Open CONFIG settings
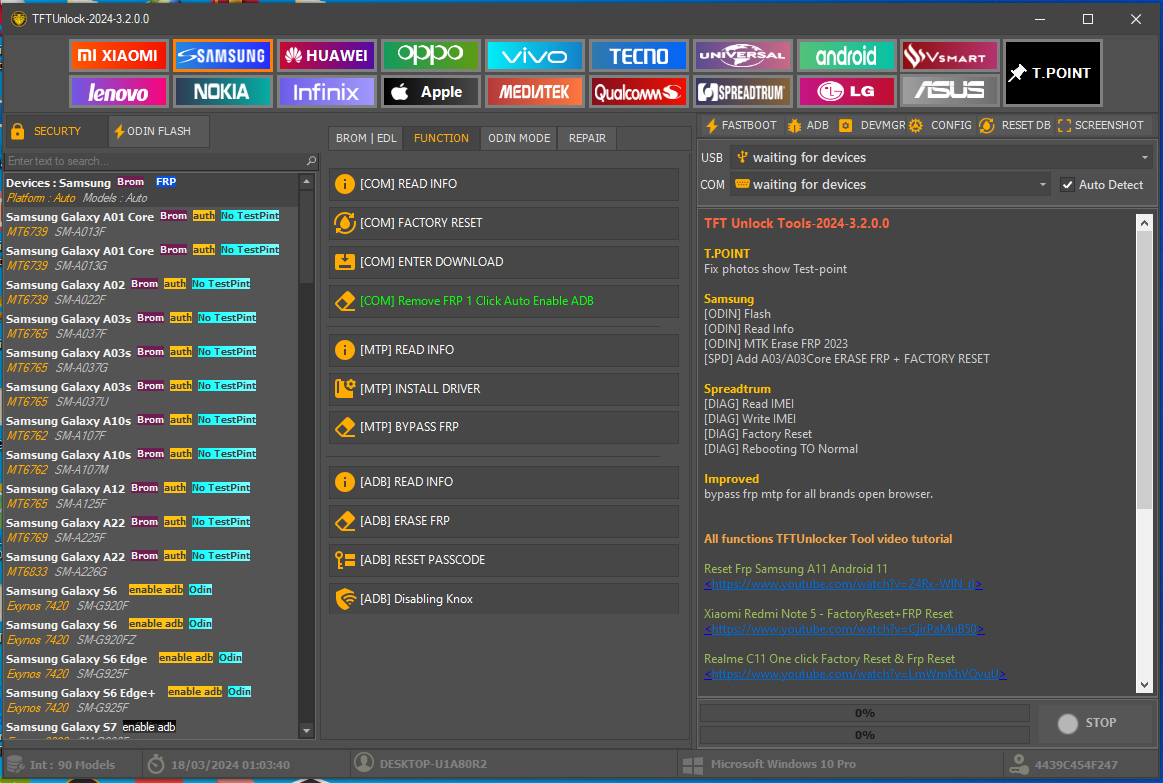The height and width of the screenshot is (783, 1163). click(940, 125)
